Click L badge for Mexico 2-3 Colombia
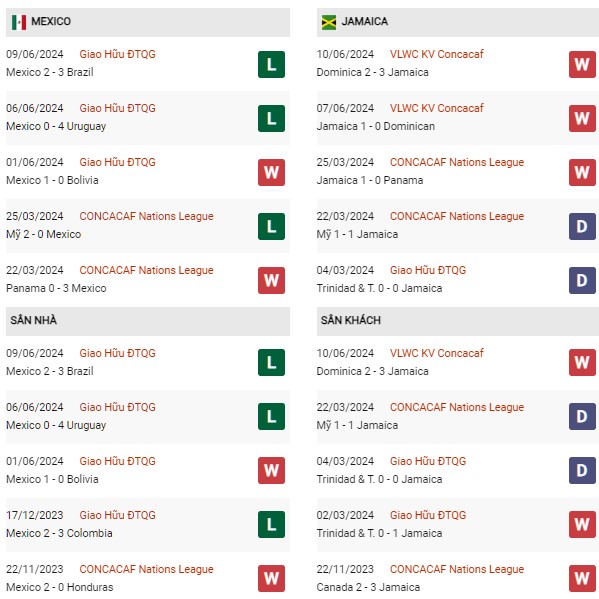 tap(271, 525)
